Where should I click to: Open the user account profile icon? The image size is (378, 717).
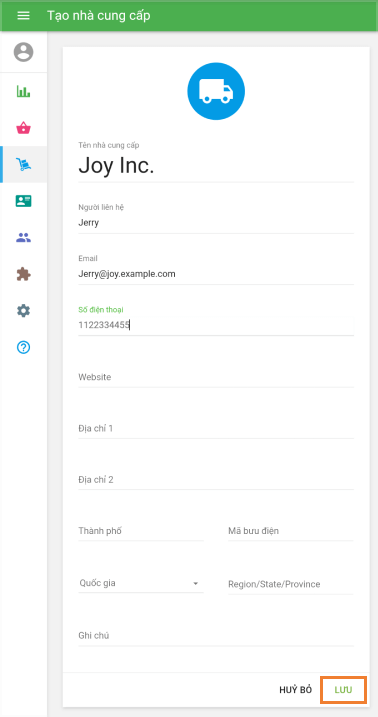tap(23, 52)
